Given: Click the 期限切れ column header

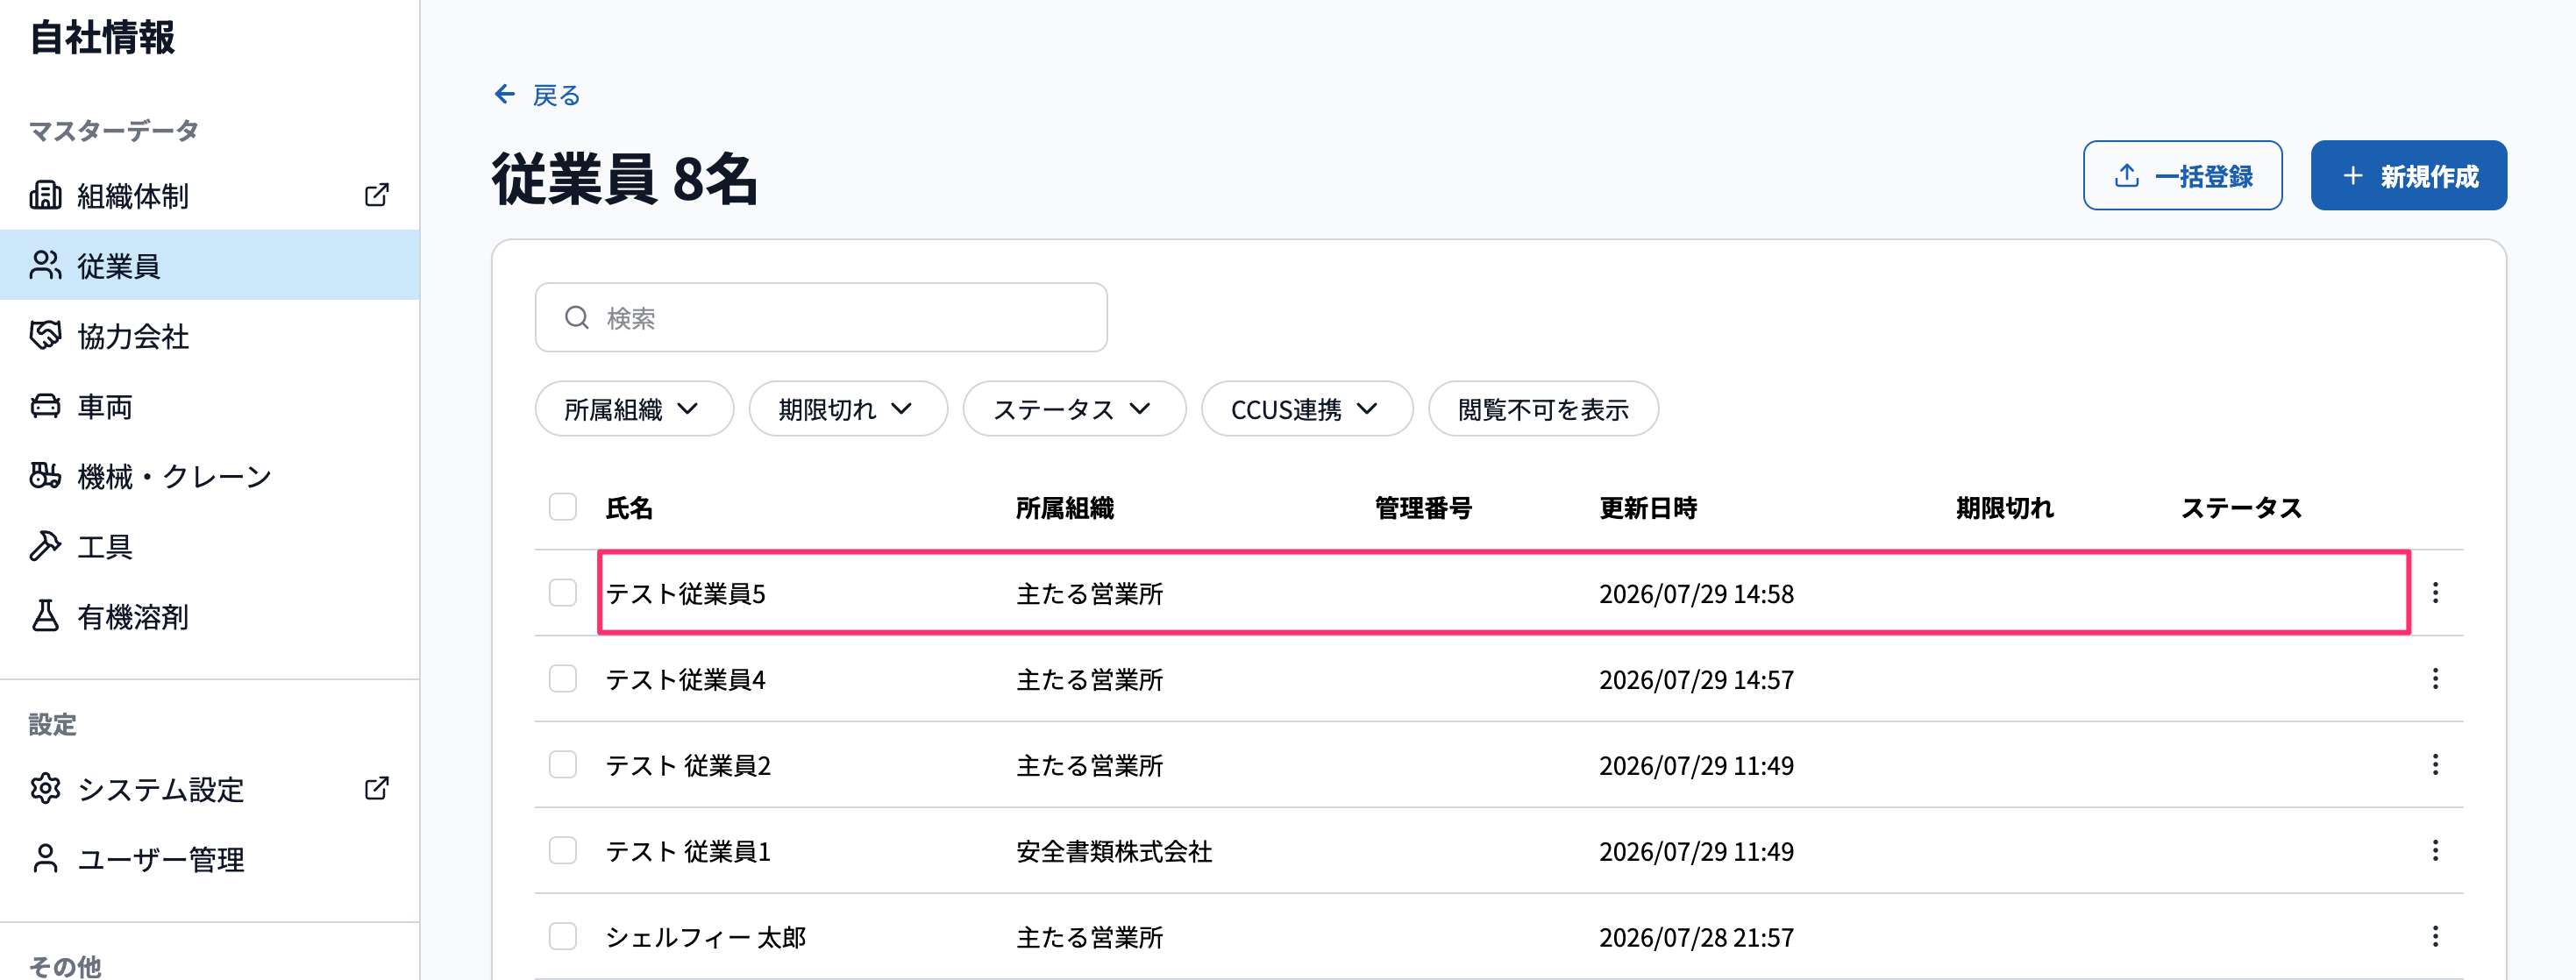Looking at the screenshot, I should pyautogui.click(x=2004, y=508).
